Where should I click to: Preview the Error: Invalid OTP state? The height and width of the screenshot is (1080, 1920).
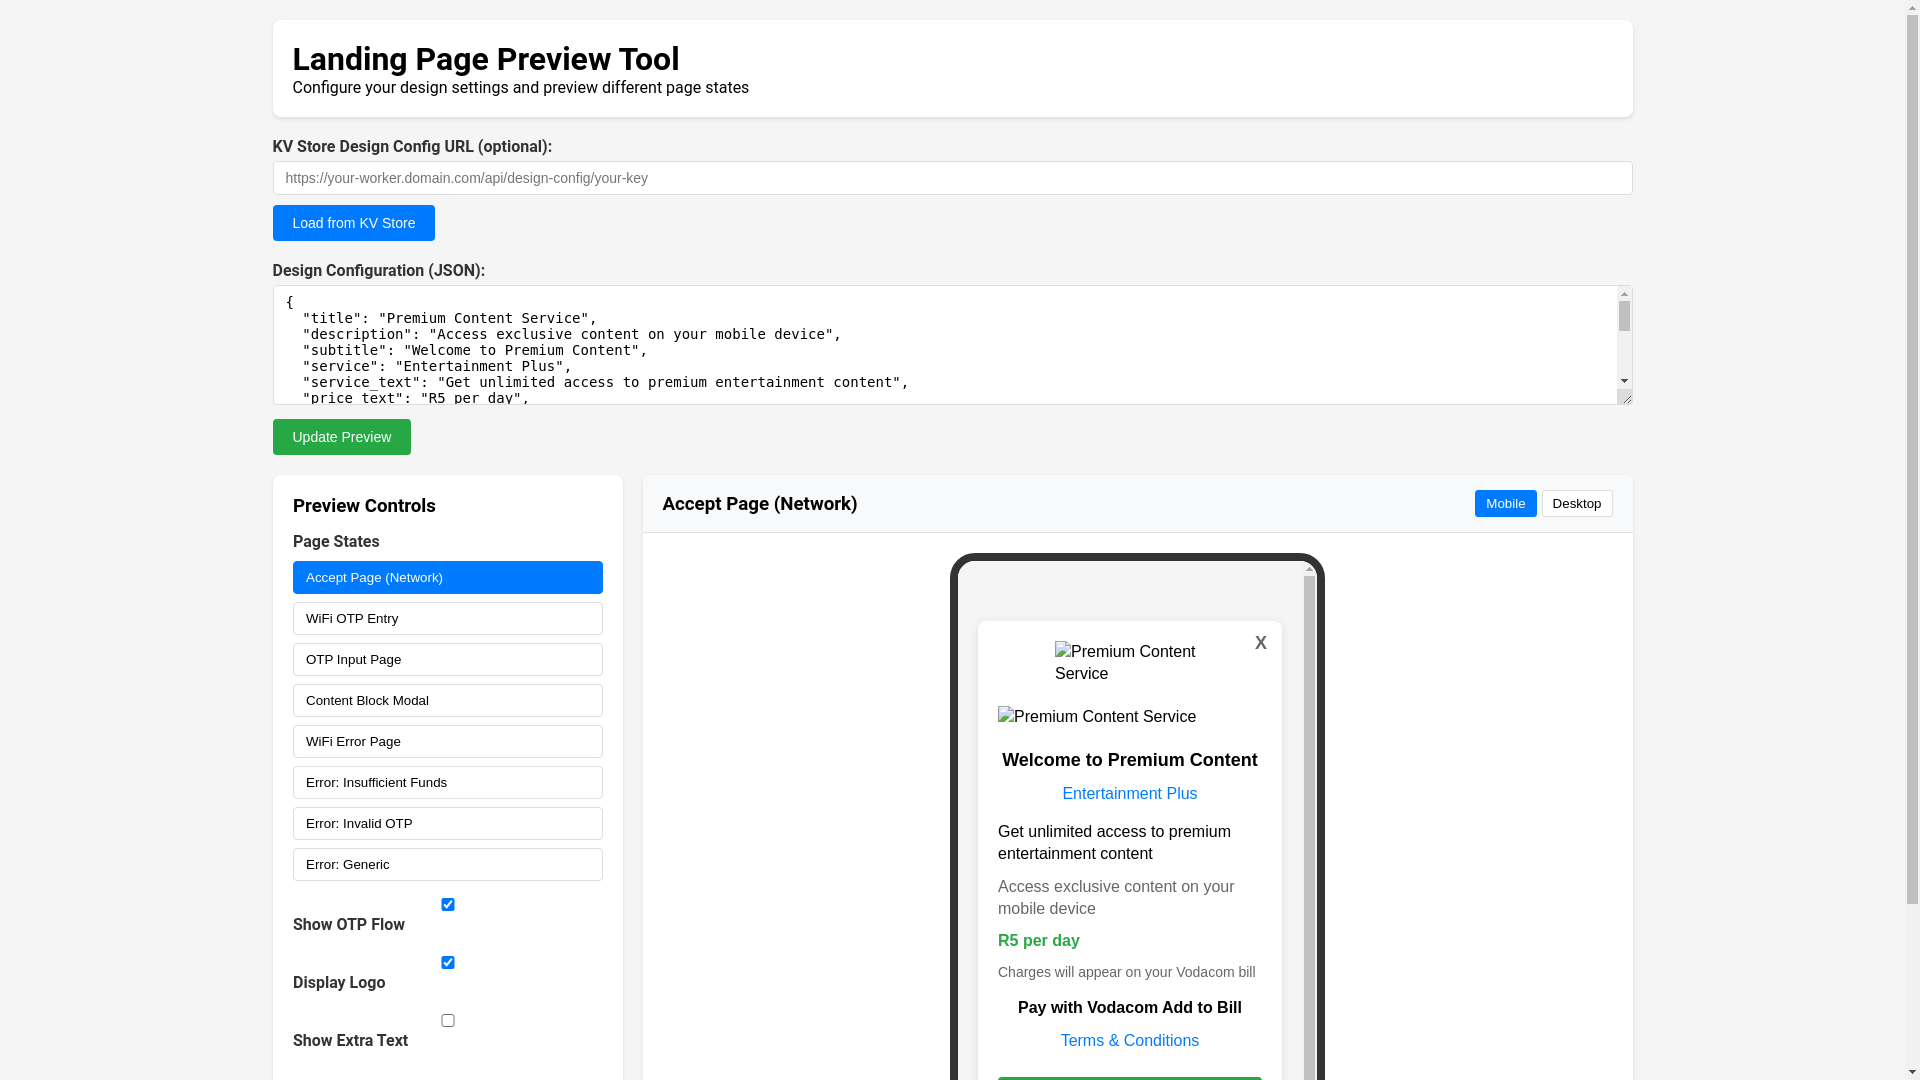(448, 824)
